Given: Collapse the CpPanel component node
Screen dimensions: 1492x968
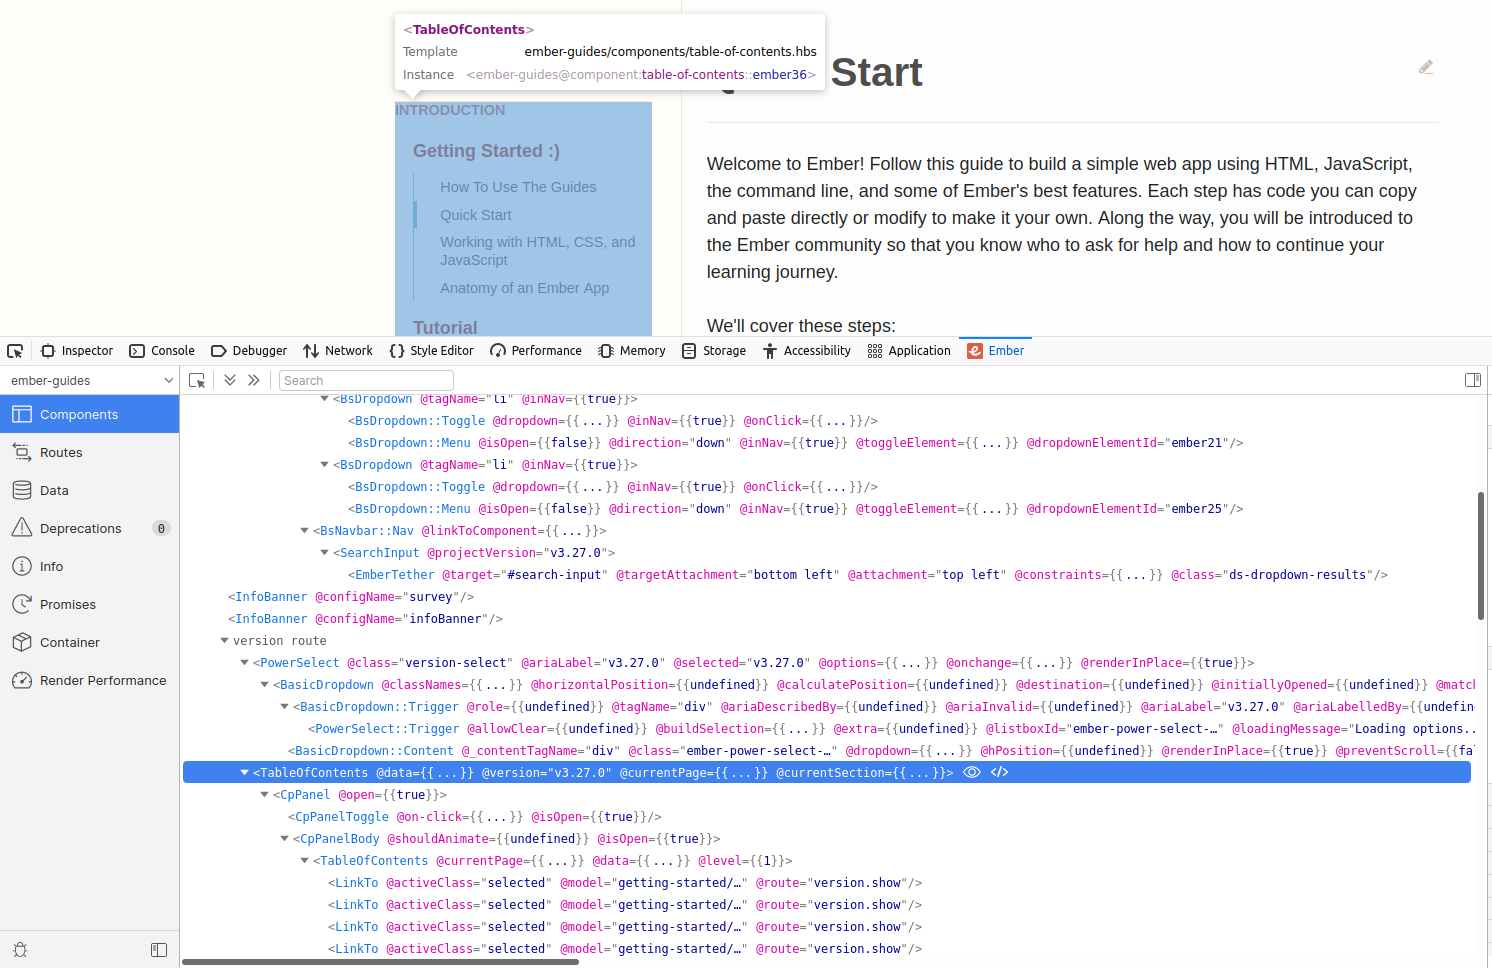Looking at the screenshot, I should pyautogui.click(x=264, y=794).
